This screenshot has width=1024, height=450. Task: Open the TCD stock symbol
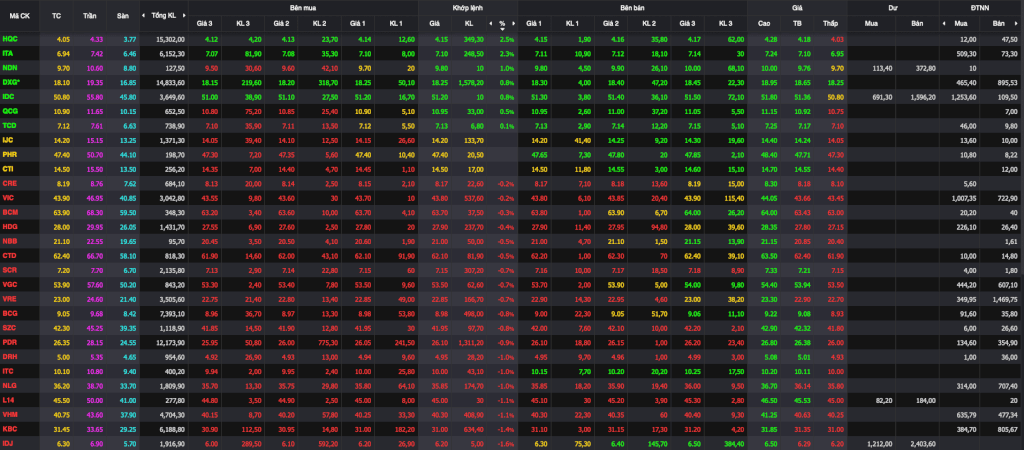(10, 125)
